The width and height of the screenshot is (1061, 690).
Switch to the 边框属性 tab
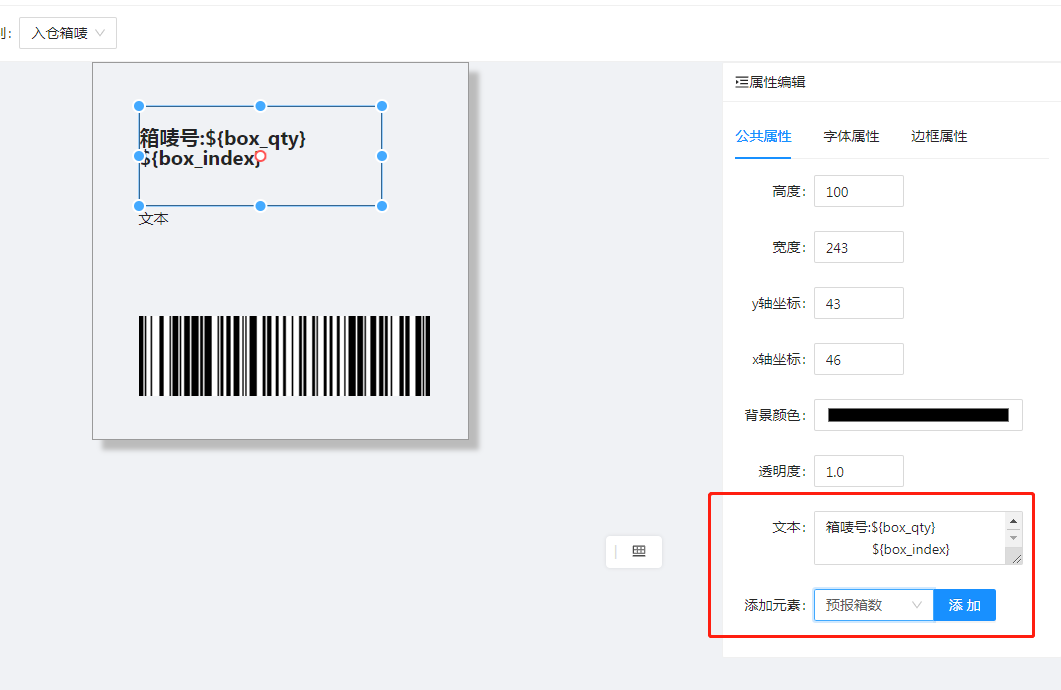(939, 136)
